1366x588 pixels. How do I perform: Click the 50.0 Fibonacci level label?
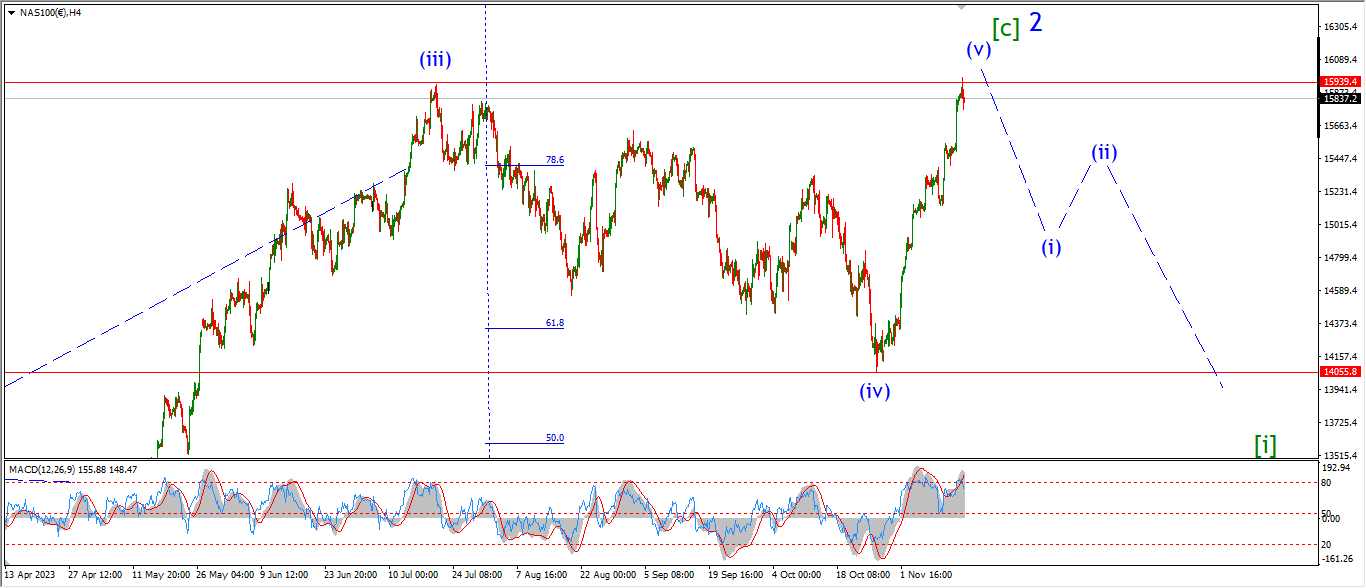point(554,438)
